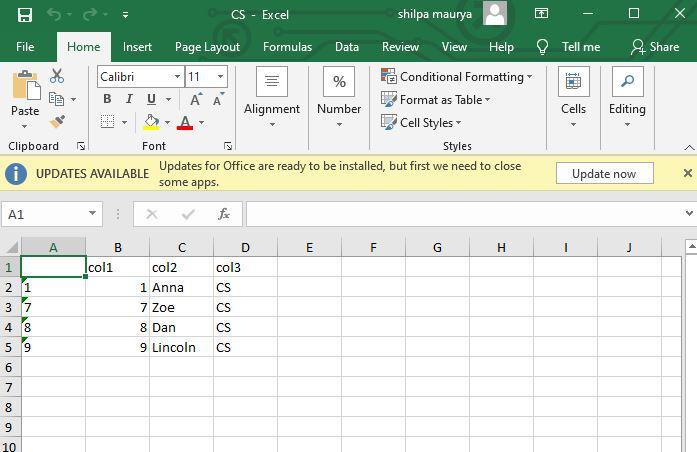This screenshot has height=452, width=697.
Task: Toggle Underline formatting
Action: (x=151, y=99)
